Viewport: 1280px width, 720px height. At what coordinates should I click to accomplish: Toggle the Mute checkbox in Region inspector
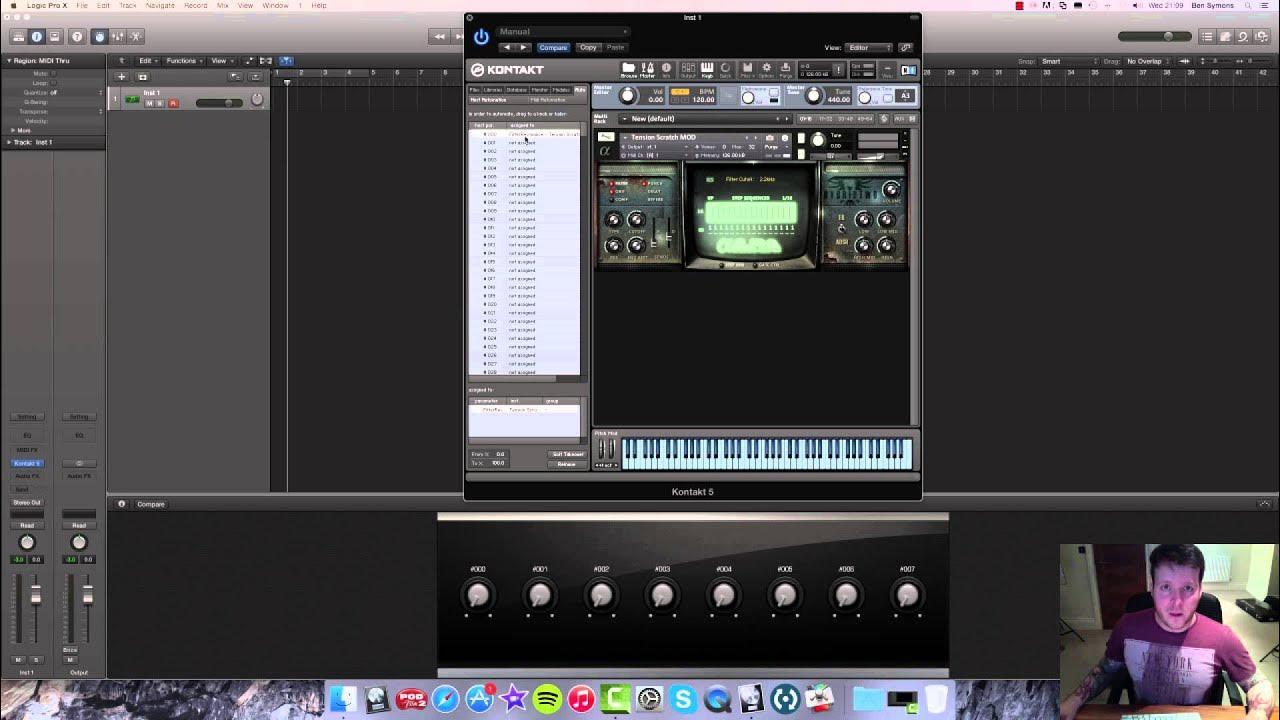pyautogui.click(x=53, y=74)
